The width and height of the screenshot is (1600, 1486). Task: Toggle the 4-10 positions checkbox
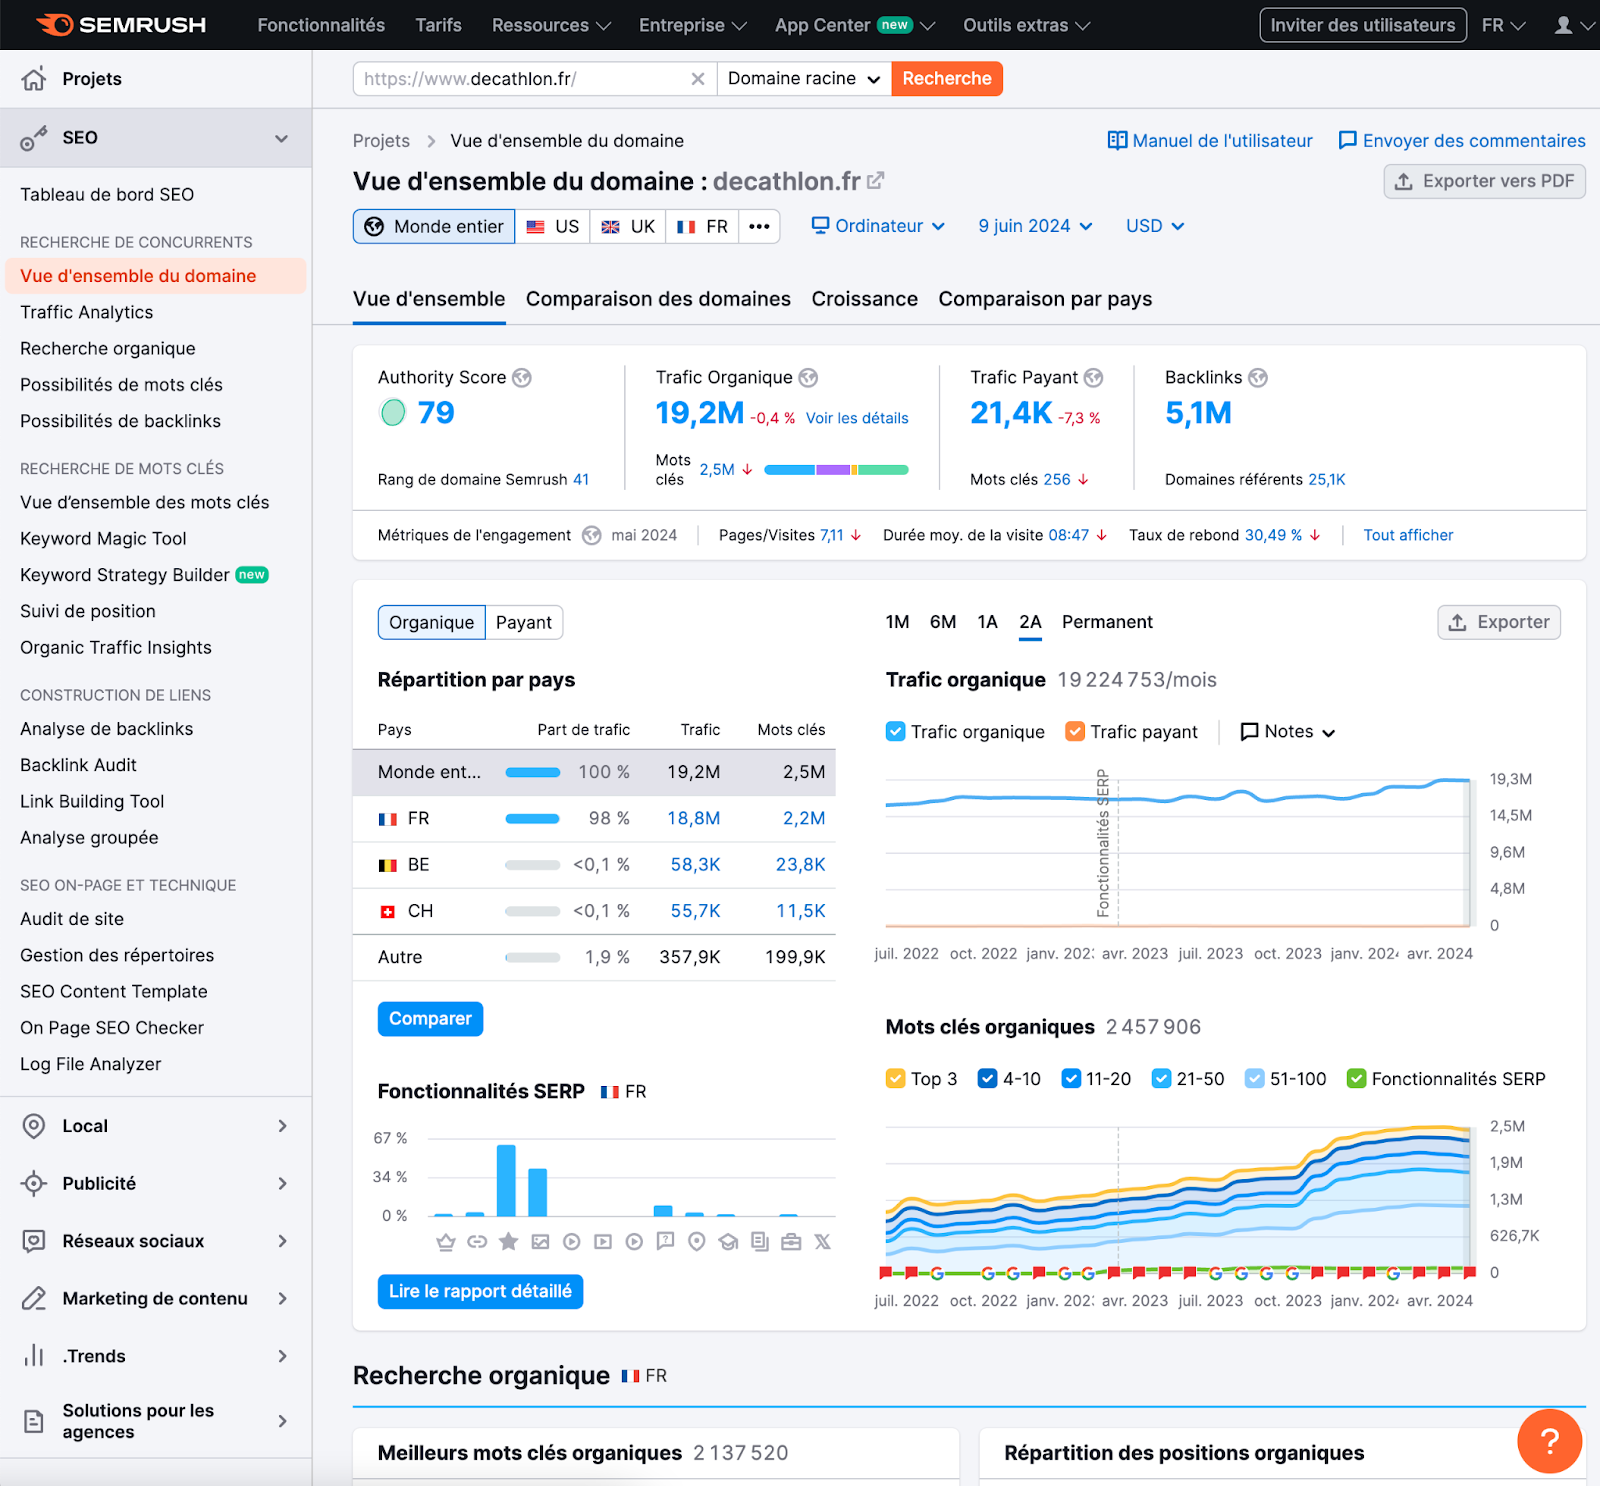pos(988,1079)
